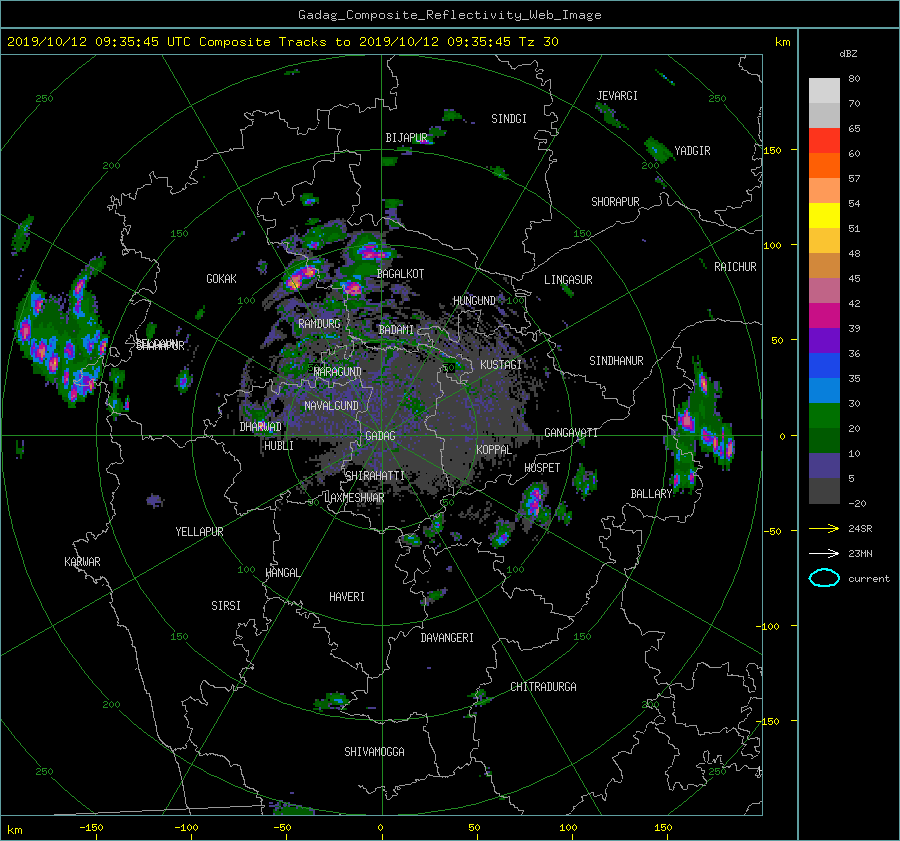
Task: Click the image title 'Gadag_Composite_Reflectivity_Web_Image'
Action: pyautogui.click(x=449, y=15)
